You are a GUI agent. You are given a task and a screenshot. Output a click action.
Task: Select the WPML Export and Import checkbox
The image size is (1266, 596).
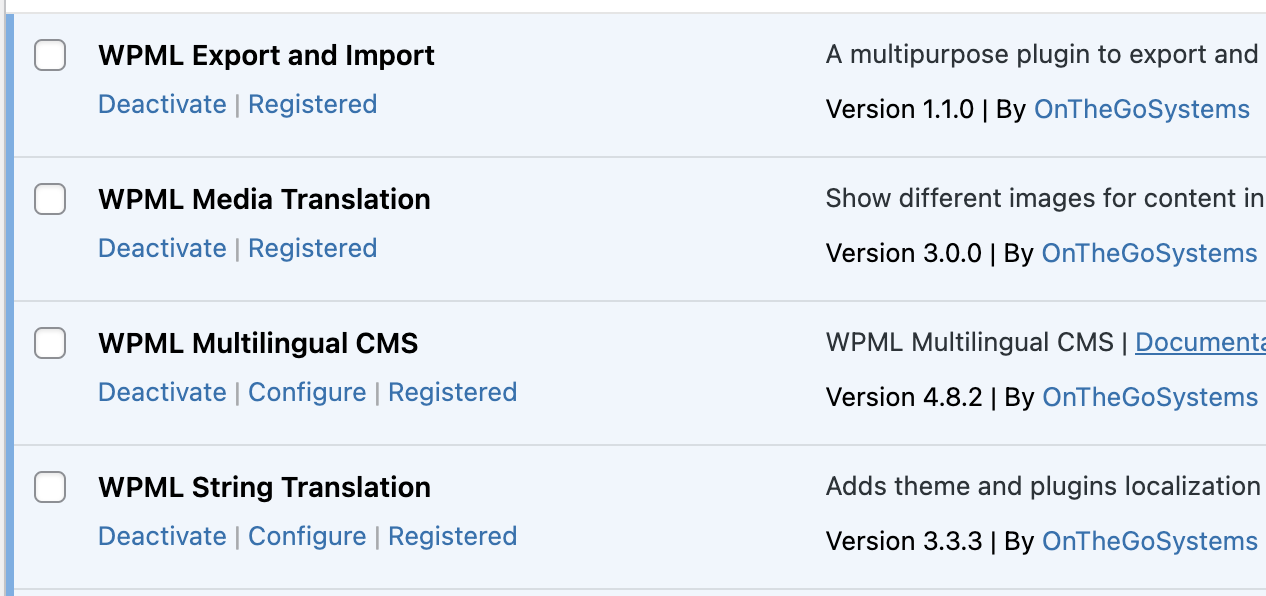pos(50,55)
